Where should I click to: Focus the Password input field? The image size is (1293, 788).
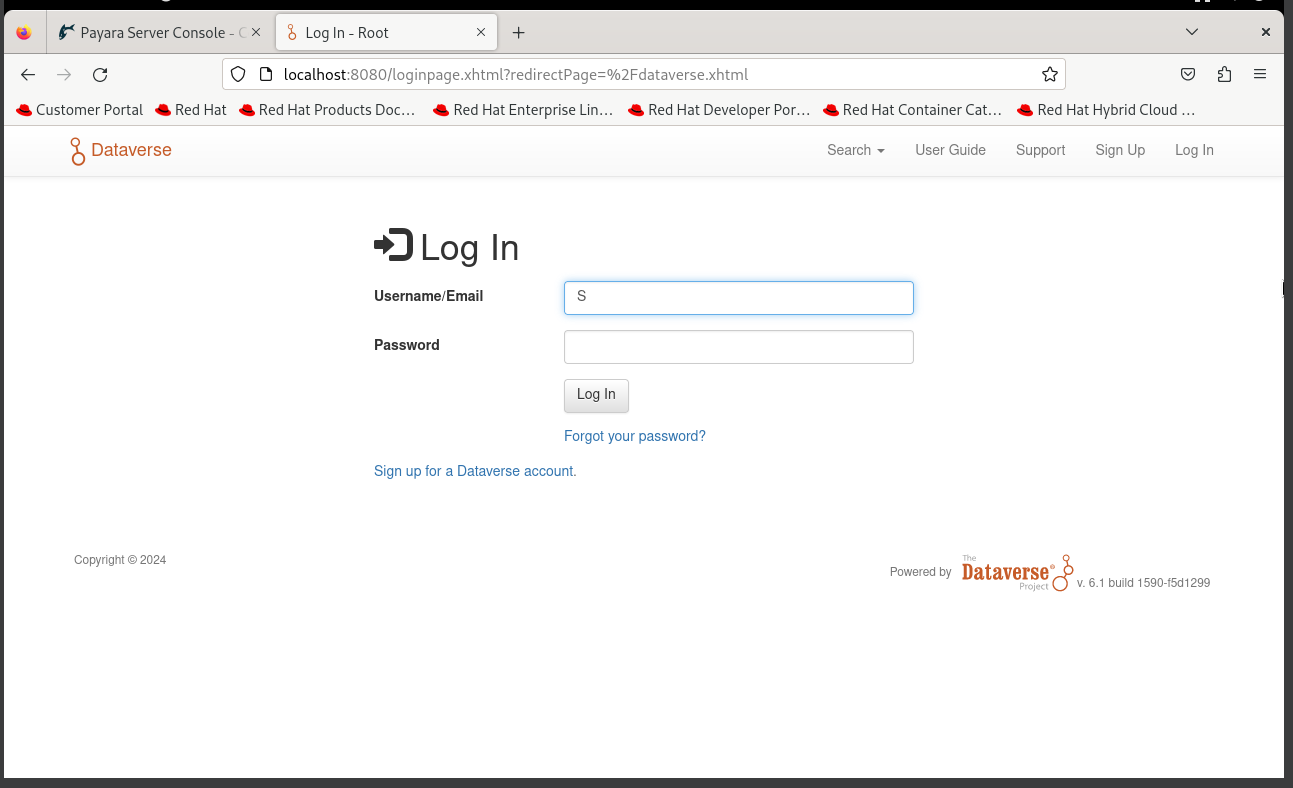coord(738,347)
